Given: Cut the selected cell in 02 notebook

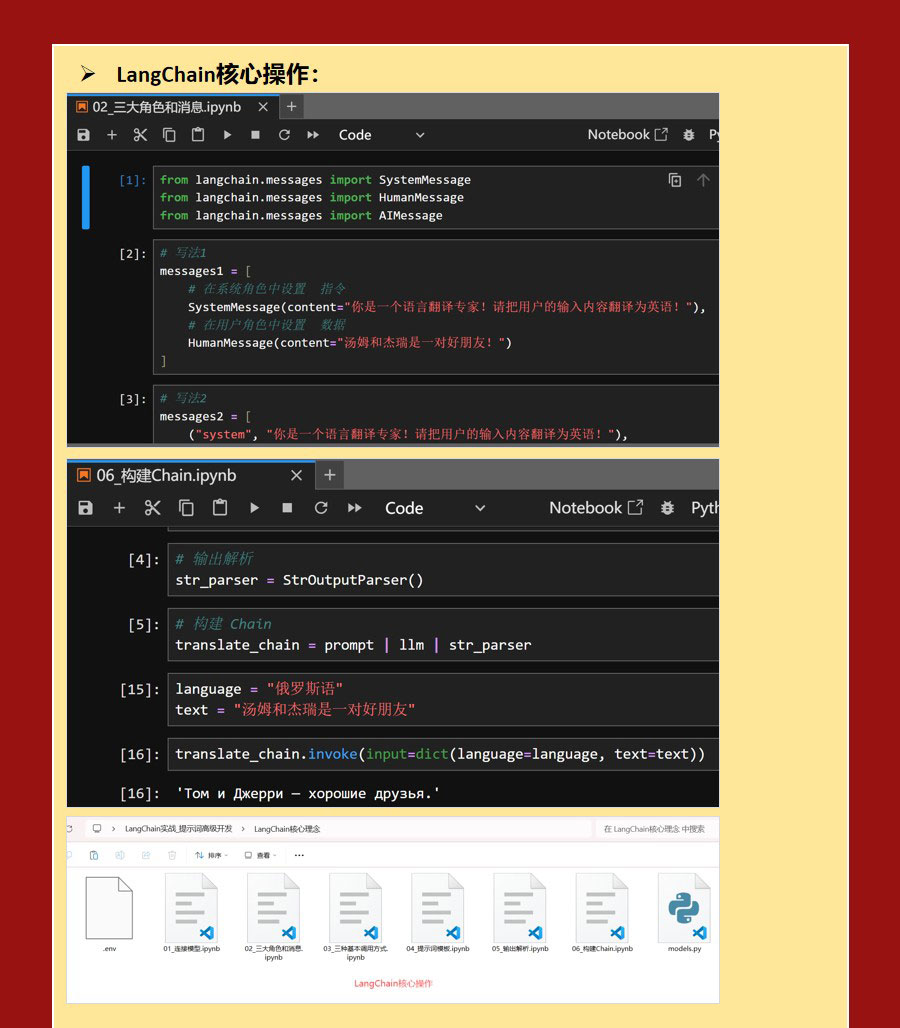Looking at the screenshot, I should pos(140,135).
